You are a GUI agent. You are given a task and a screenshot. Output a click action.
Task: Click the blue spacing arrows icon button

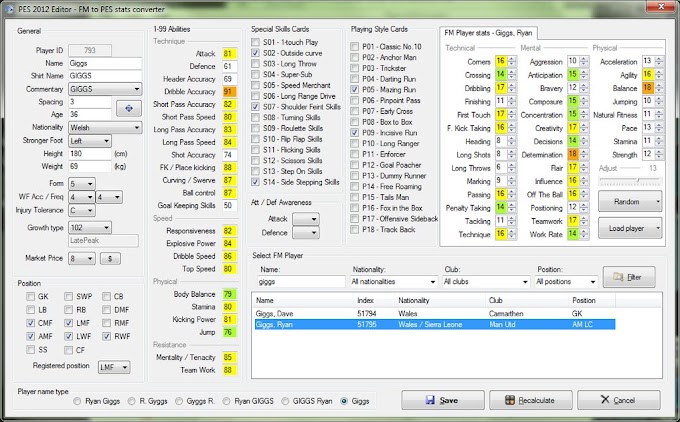[x=129, y=108]
